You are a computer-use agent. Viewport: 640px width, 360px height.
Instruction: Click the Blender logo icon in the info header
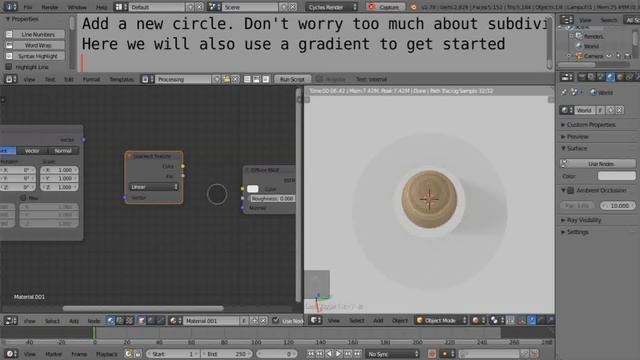click(x=413, y=7)
